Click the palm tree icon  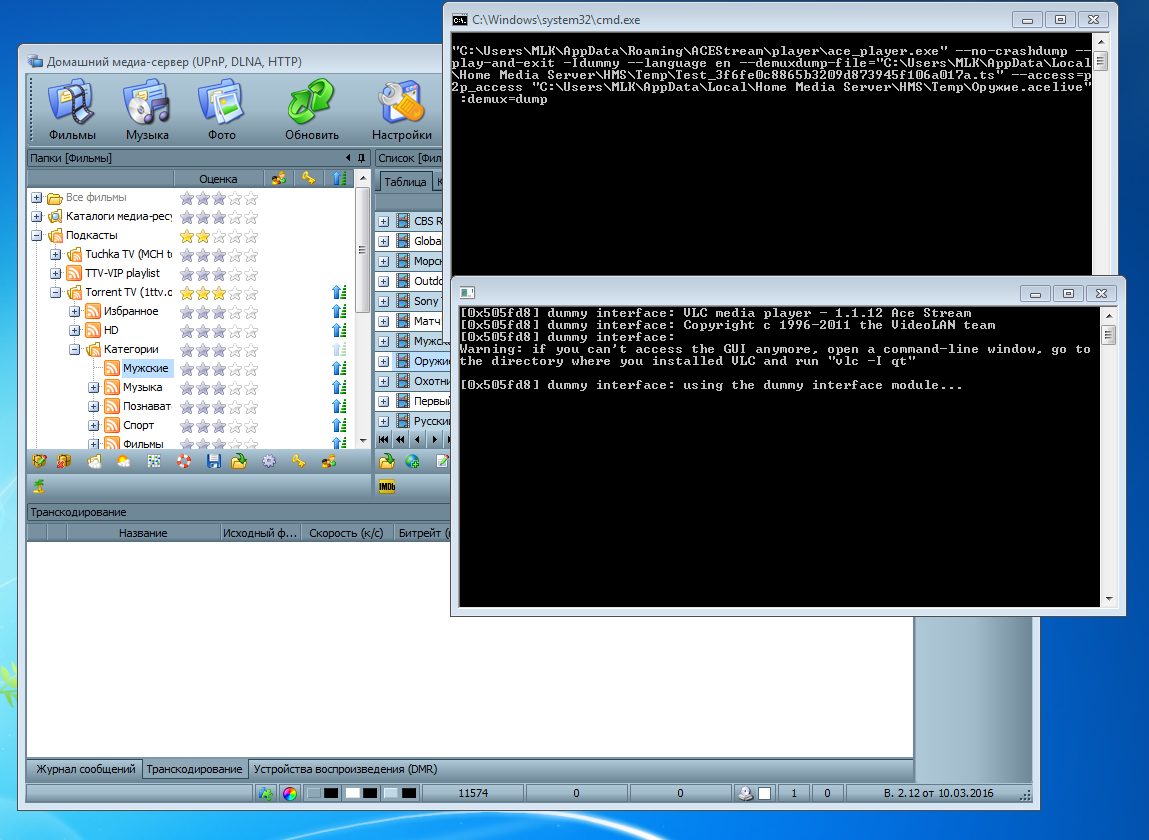39,487
